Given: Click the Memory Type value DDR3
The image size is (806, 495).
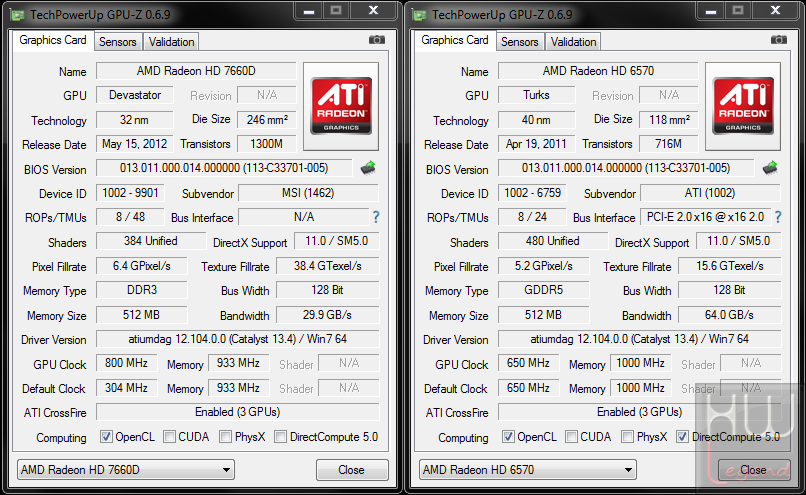Looking at the screenshot, I should click(x=142, y=290).
